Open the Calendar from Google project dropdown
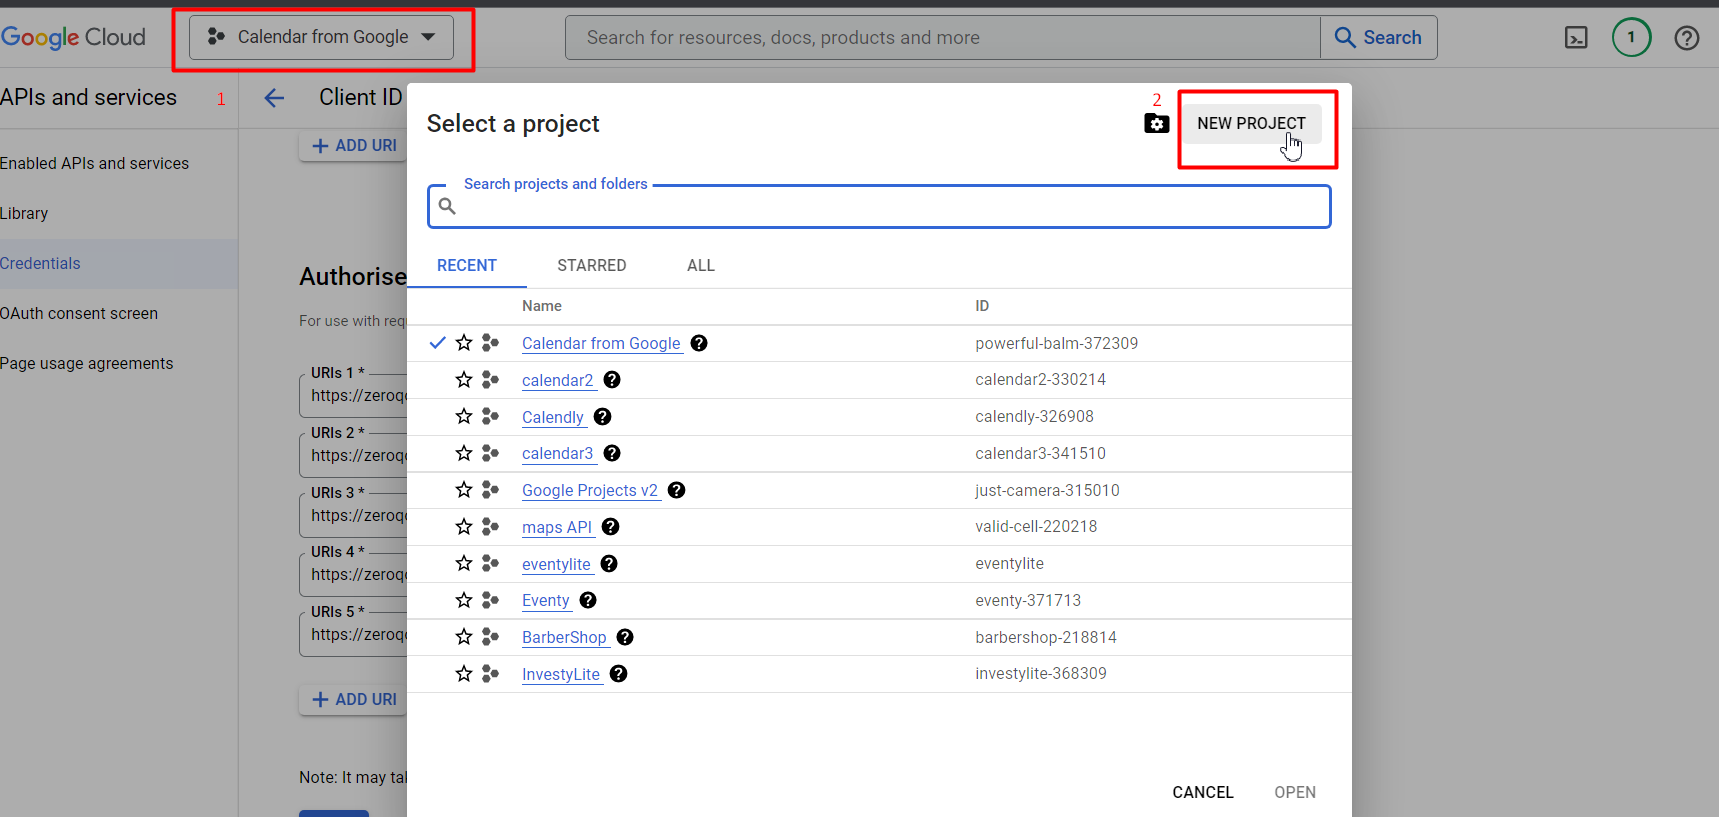Screen dimensions: 1719x817 [x=321, y=37]
